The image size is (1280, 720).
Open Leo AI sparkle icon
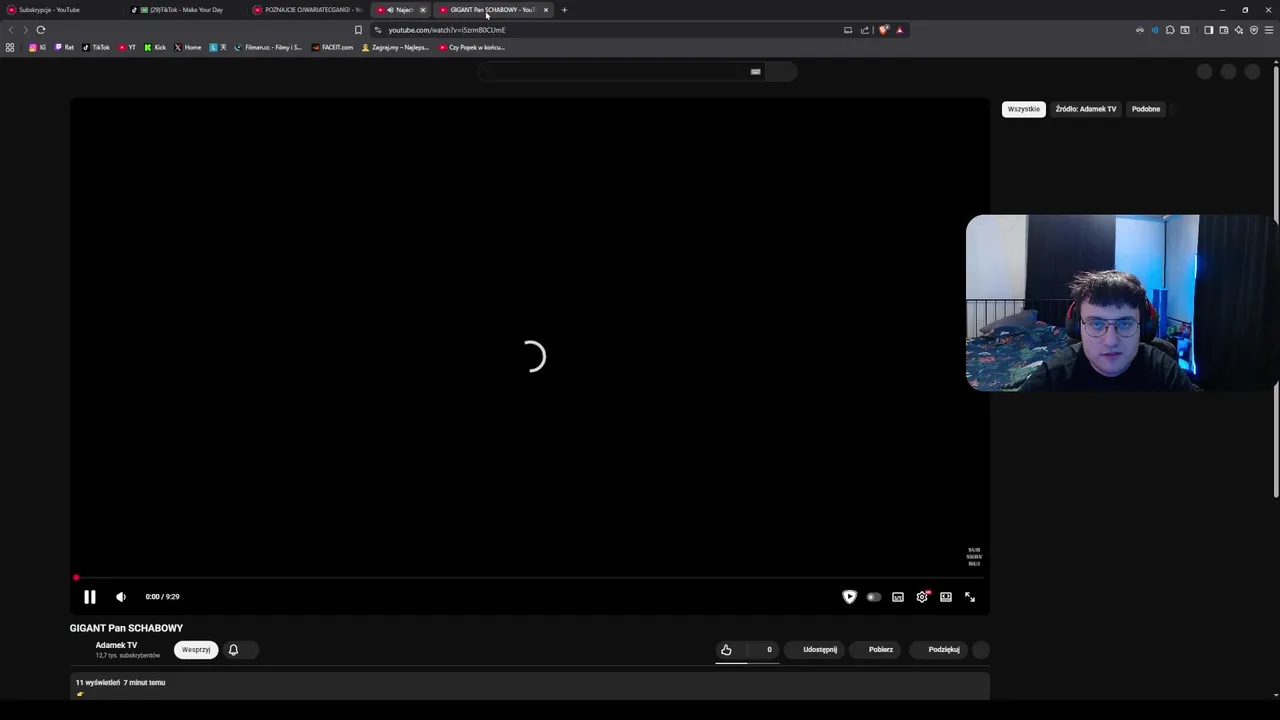pyautogui.click(x=1238, y=30)
